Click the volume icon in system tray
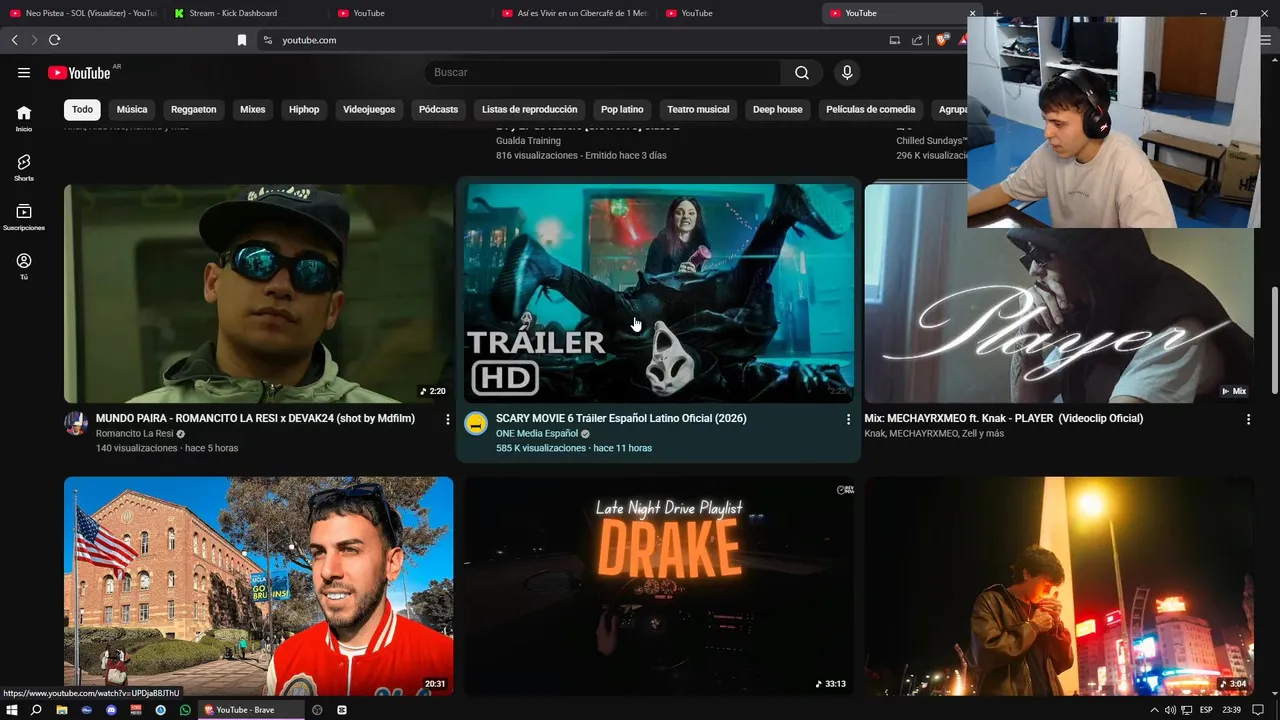Image resolution: width=1280 pixels, height=720 pixels. (1170, 710)
